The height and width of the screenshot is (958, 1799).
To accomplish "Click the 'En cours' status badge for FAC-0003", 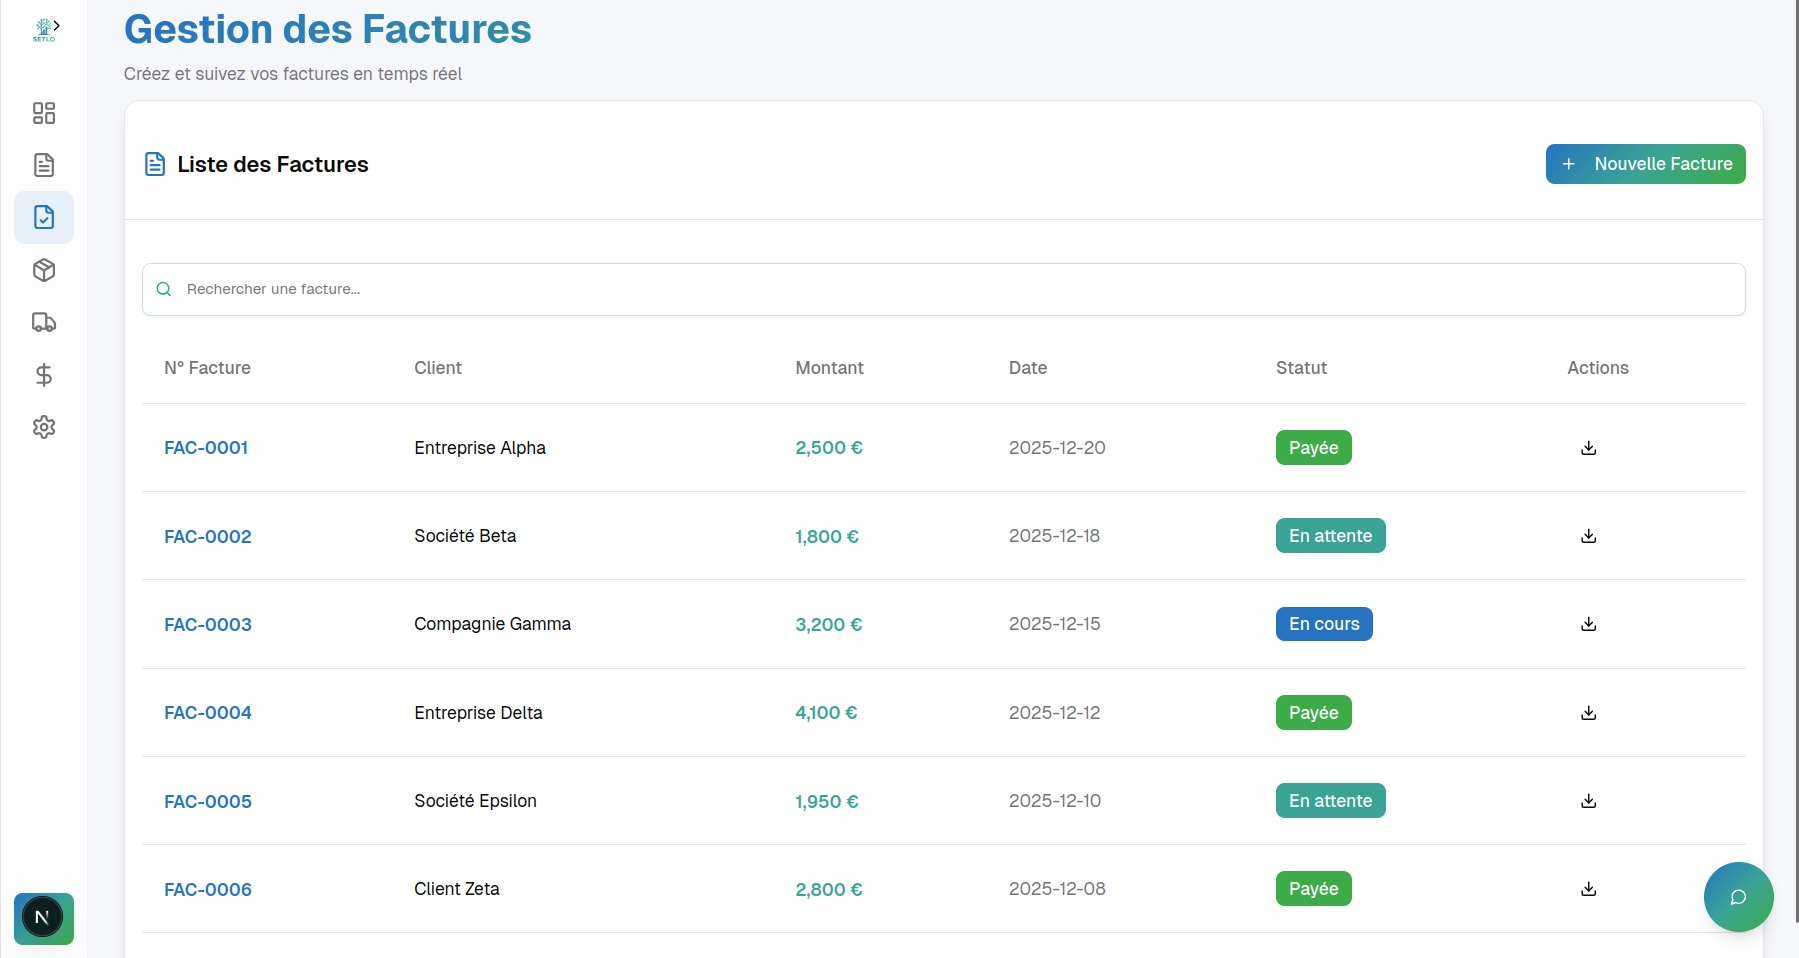I will click(x=1324, y=624).
